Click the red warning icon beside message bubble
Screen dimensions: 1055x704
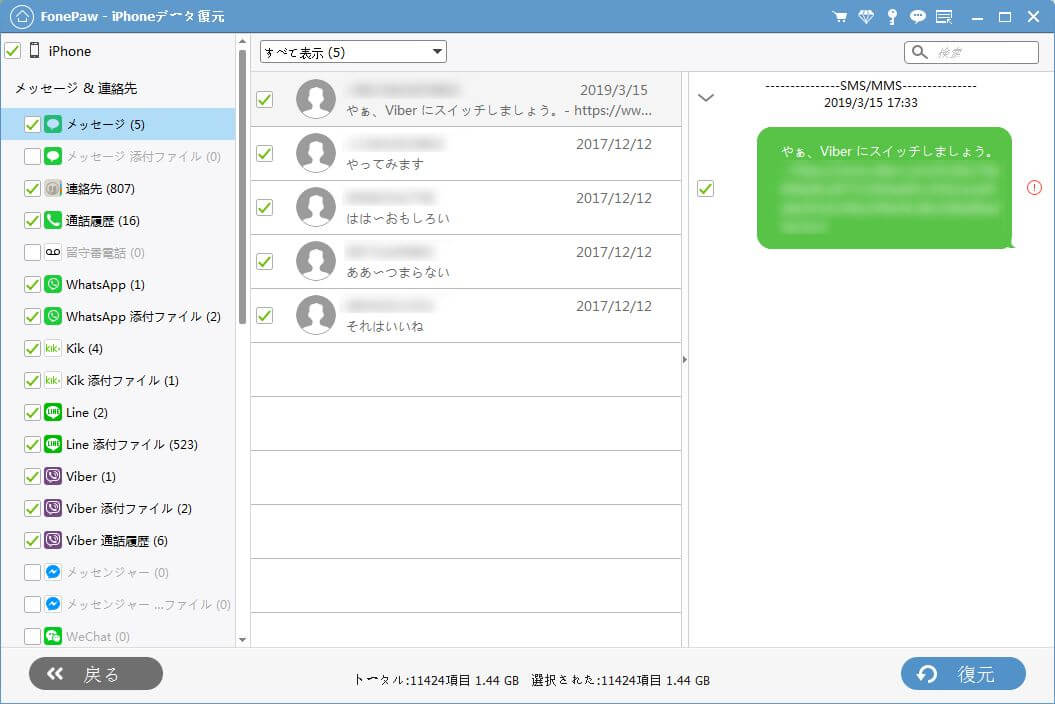[x=1034, y=188]
